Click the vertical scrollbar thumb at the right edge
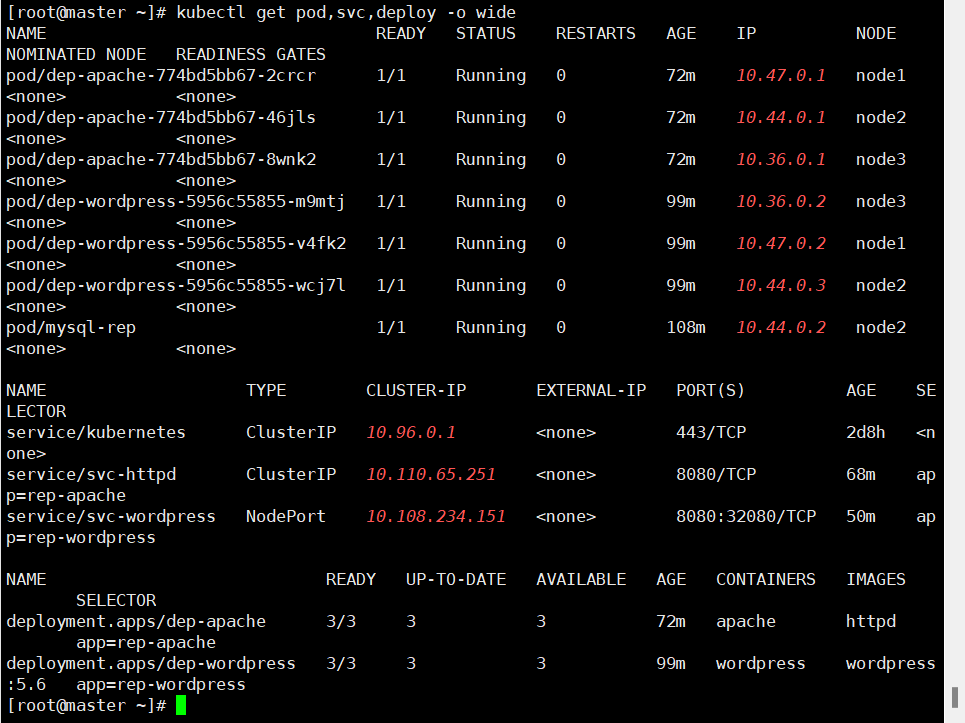The width and height of the screenshot is (965, 723). click(955, 698)
